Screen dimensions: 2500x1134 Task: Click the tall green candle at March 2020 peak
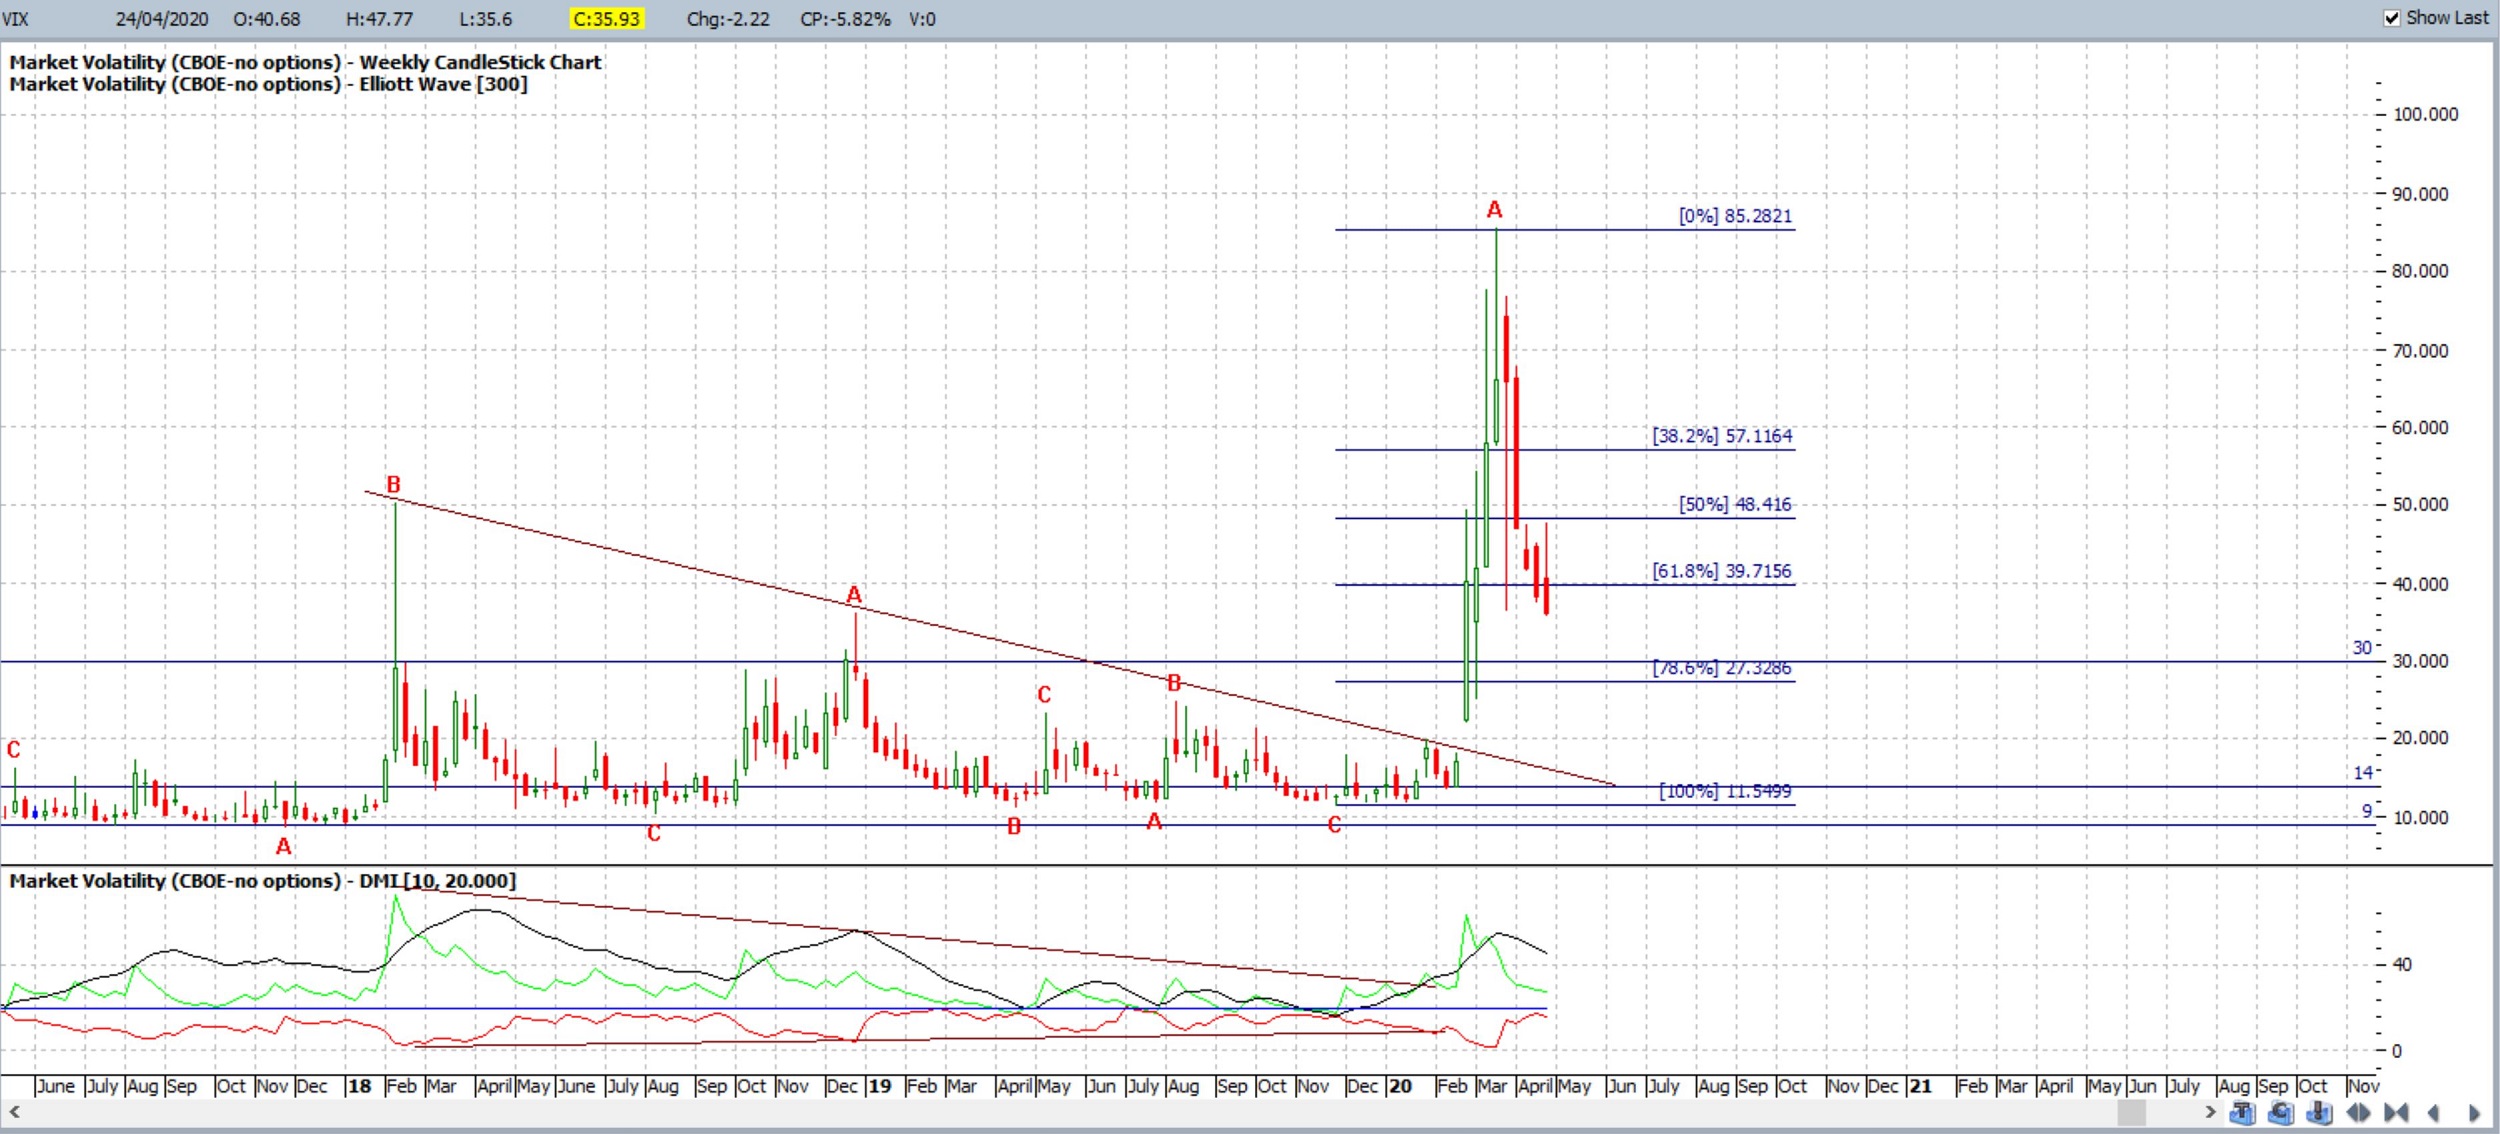(x=1496, y=336)
